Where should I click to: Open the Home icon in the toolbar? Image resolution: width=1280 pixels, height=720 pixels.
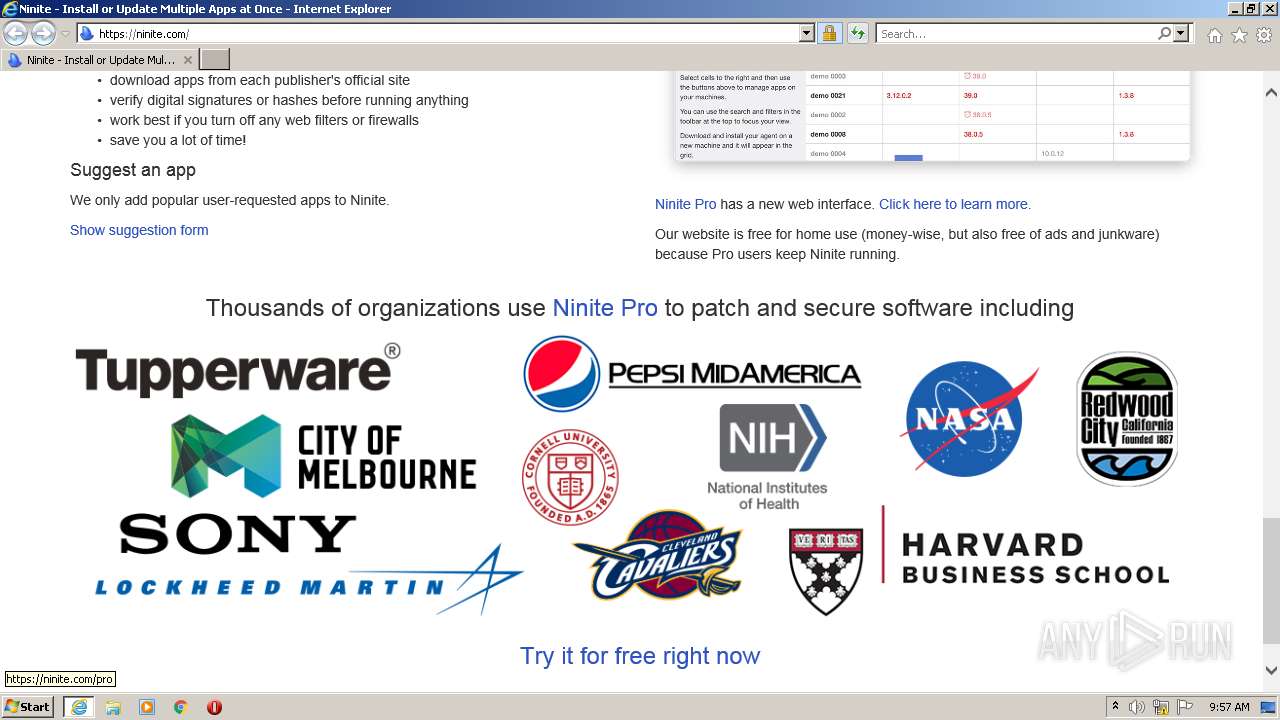(1214, 35)
